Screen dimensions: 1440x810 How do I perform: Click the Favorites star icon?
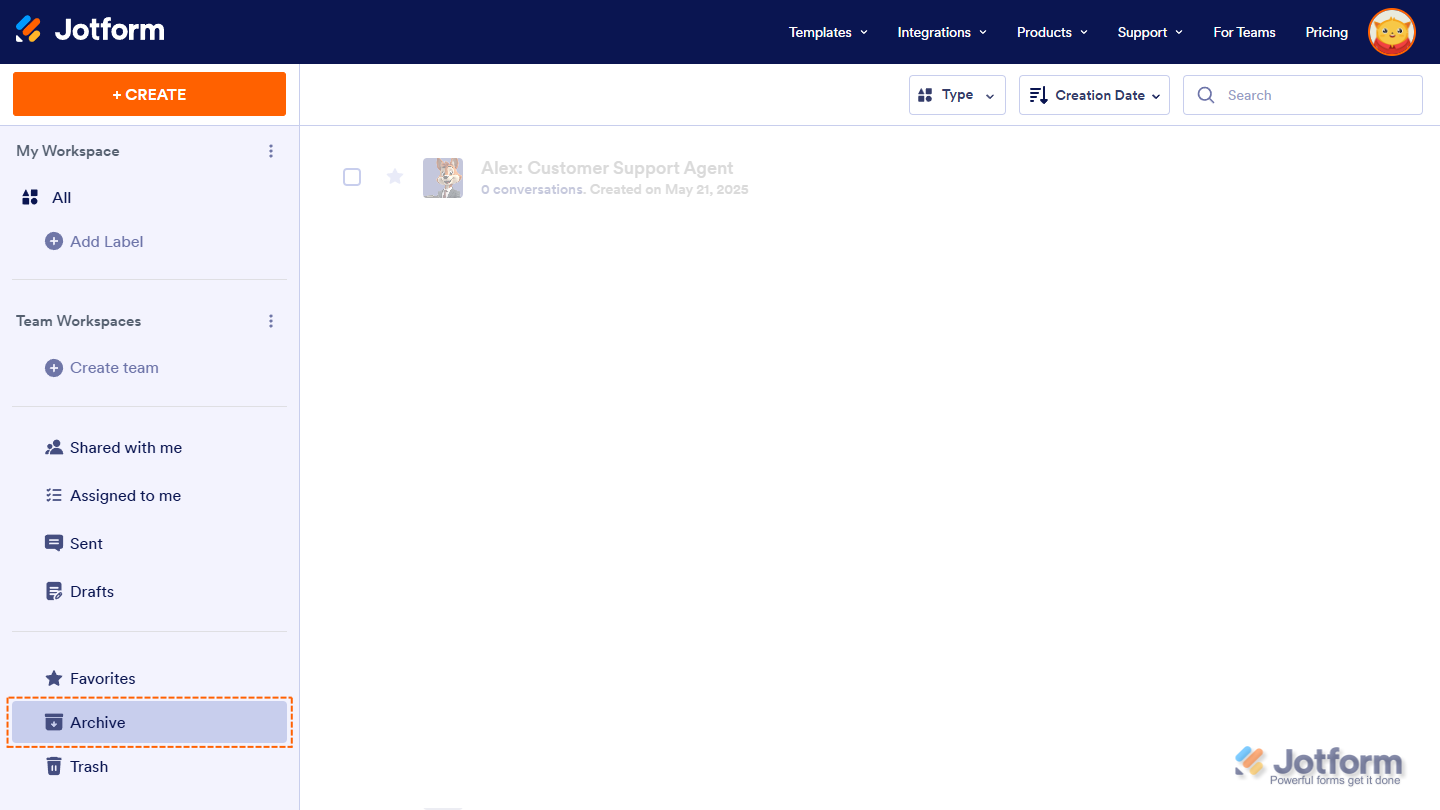pos(53,678)
